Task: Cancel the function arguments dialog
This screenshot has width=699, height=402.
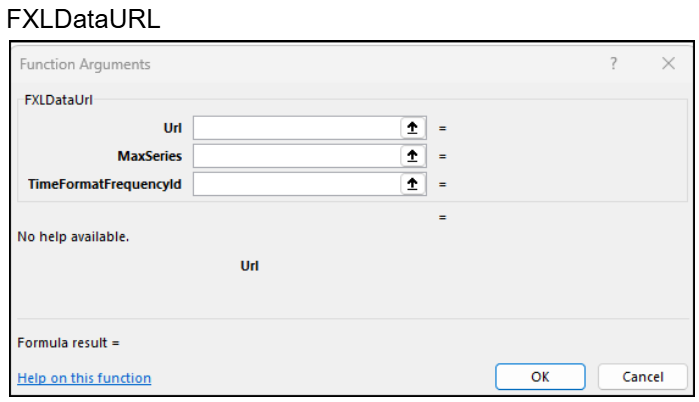Action: point(642,377)
